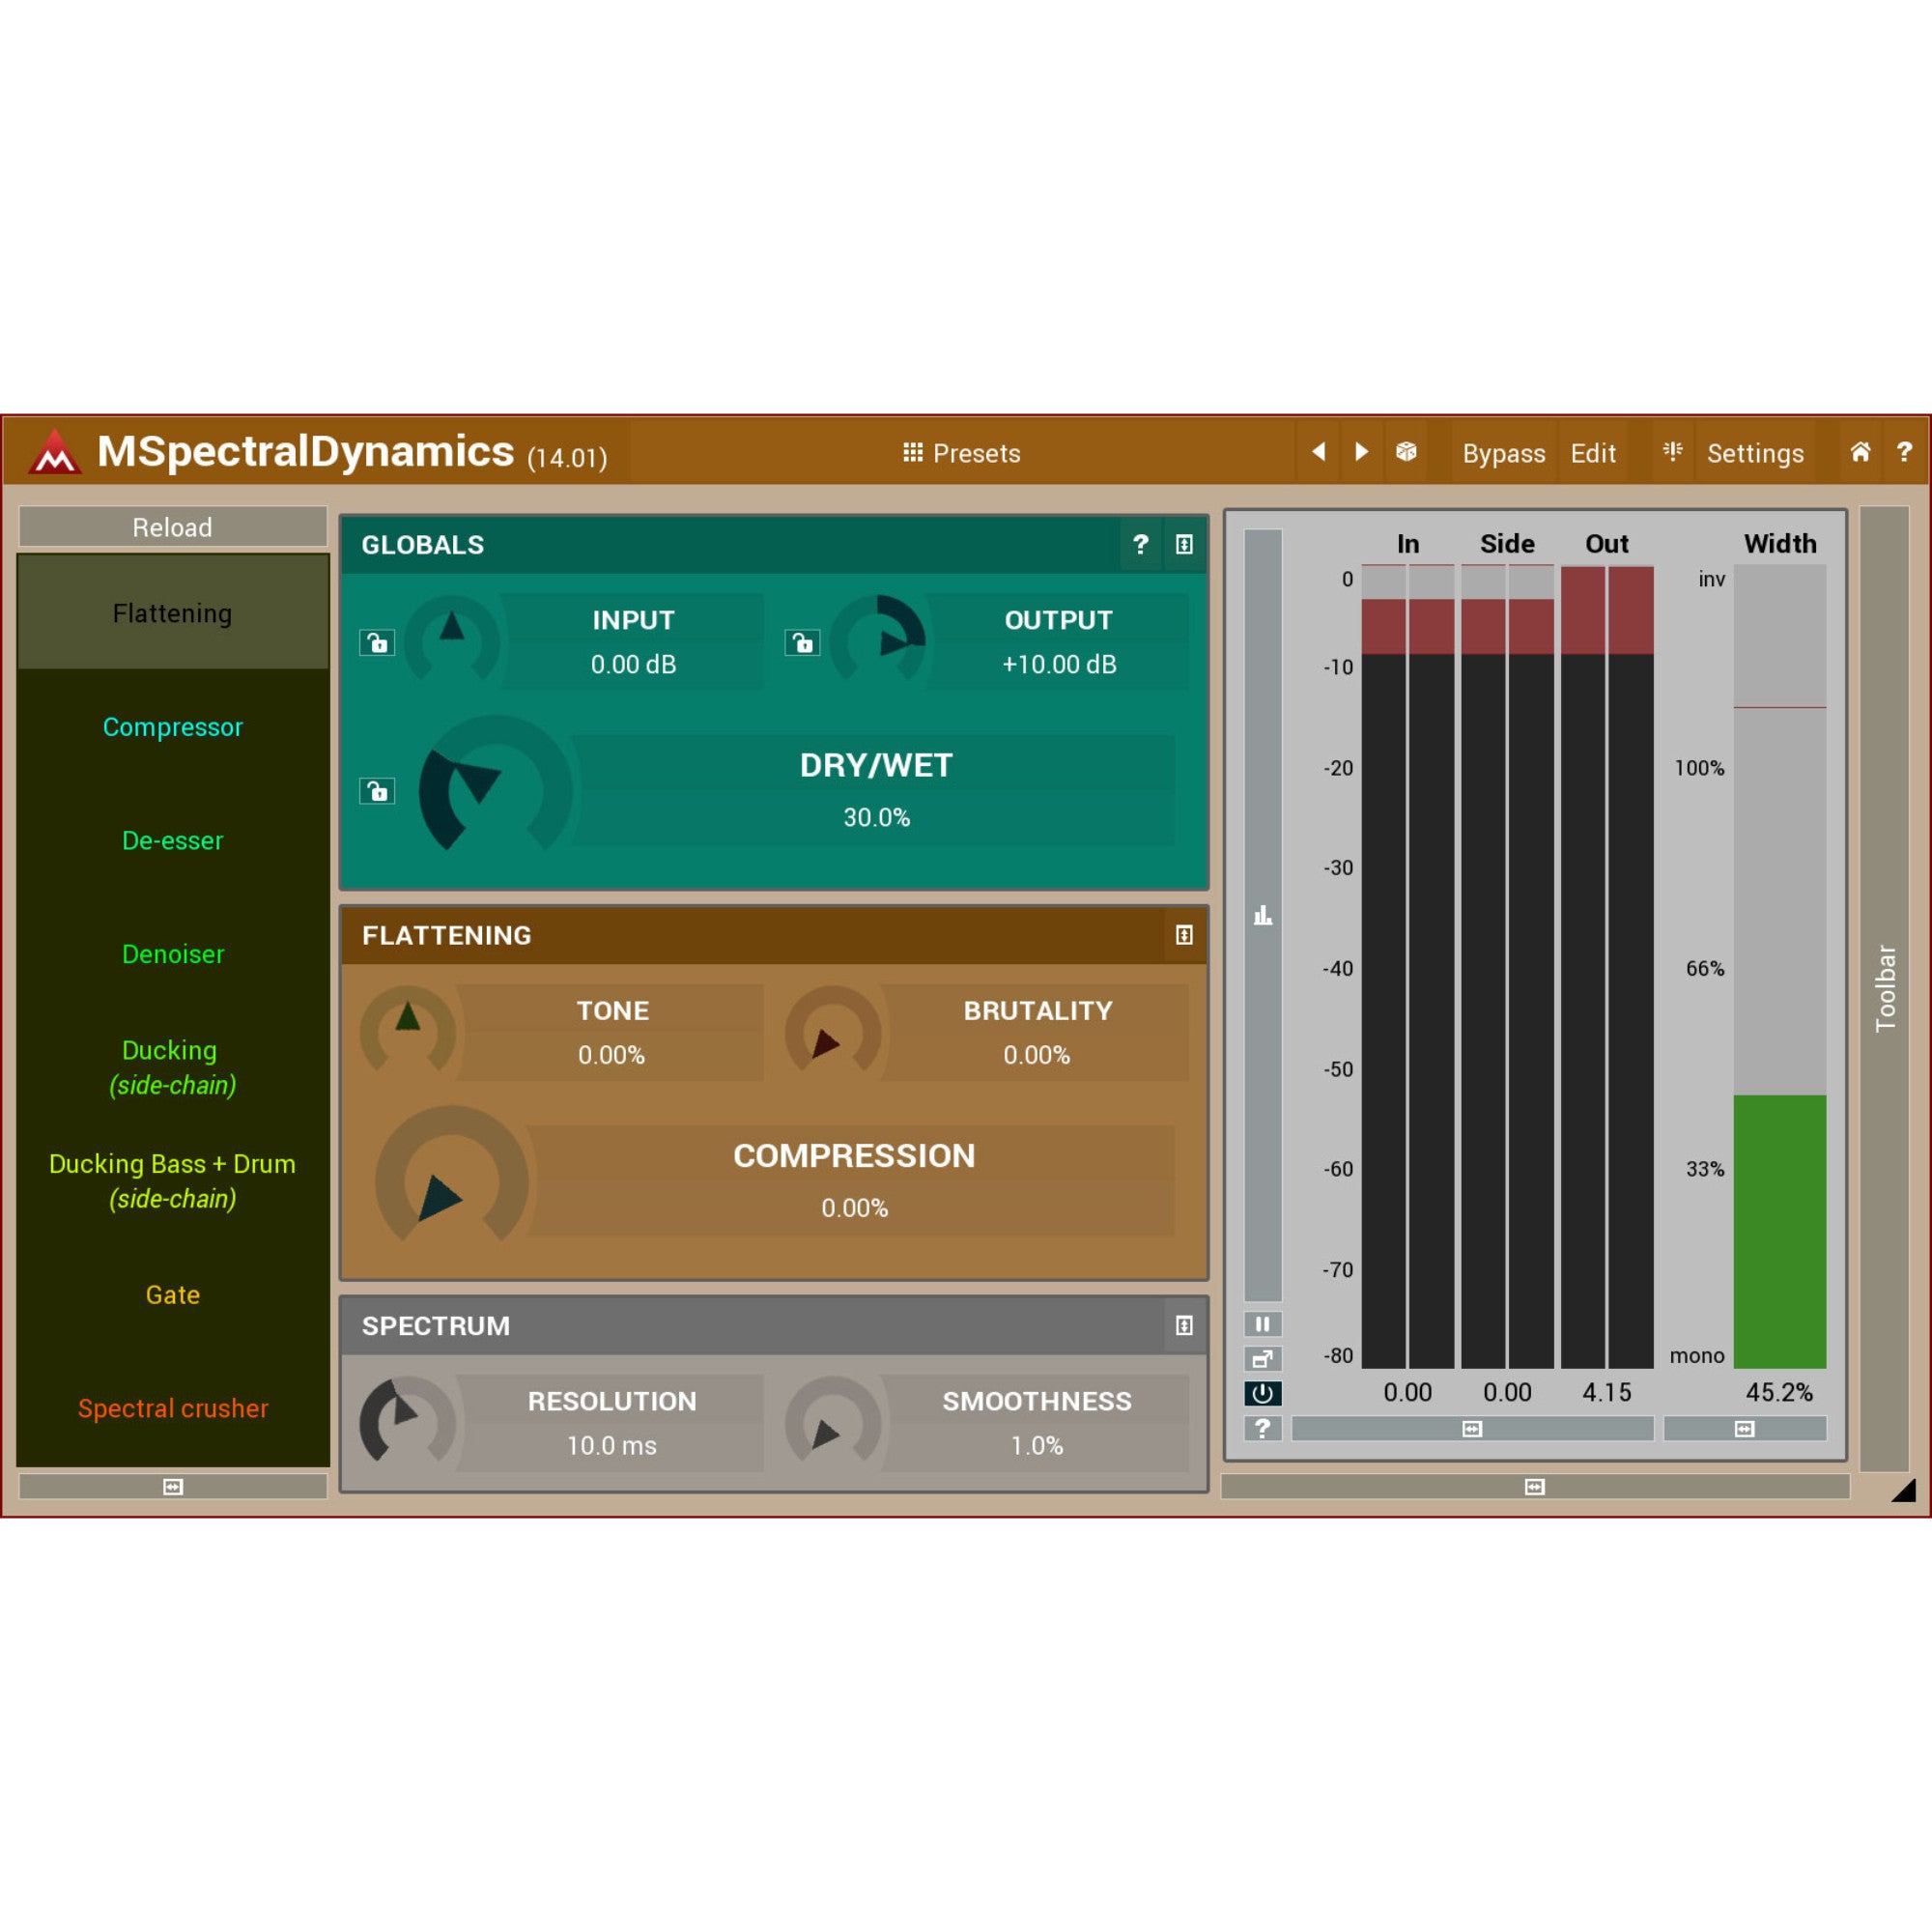This screenshot has width=1932, height=1932.
Task: Select the Compressor device
Action: 173,727
